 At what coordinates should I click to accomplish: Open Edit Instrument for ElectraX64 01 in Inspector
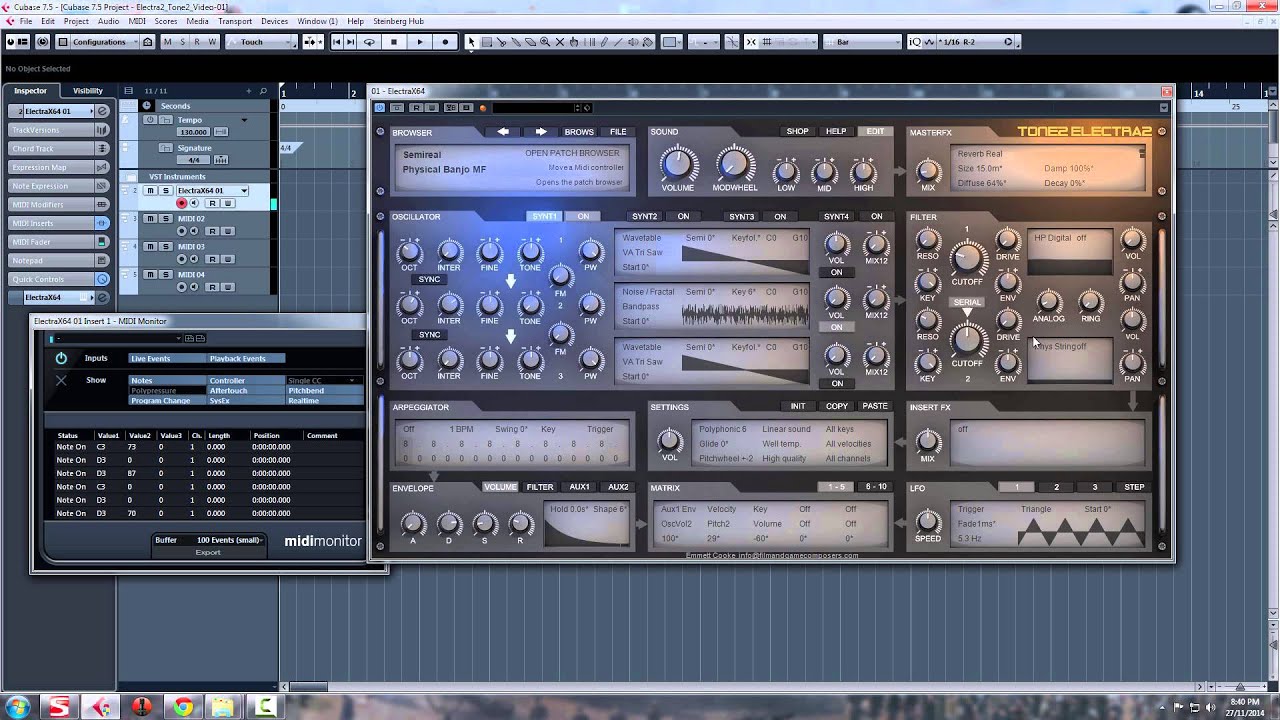coord(102,111)
